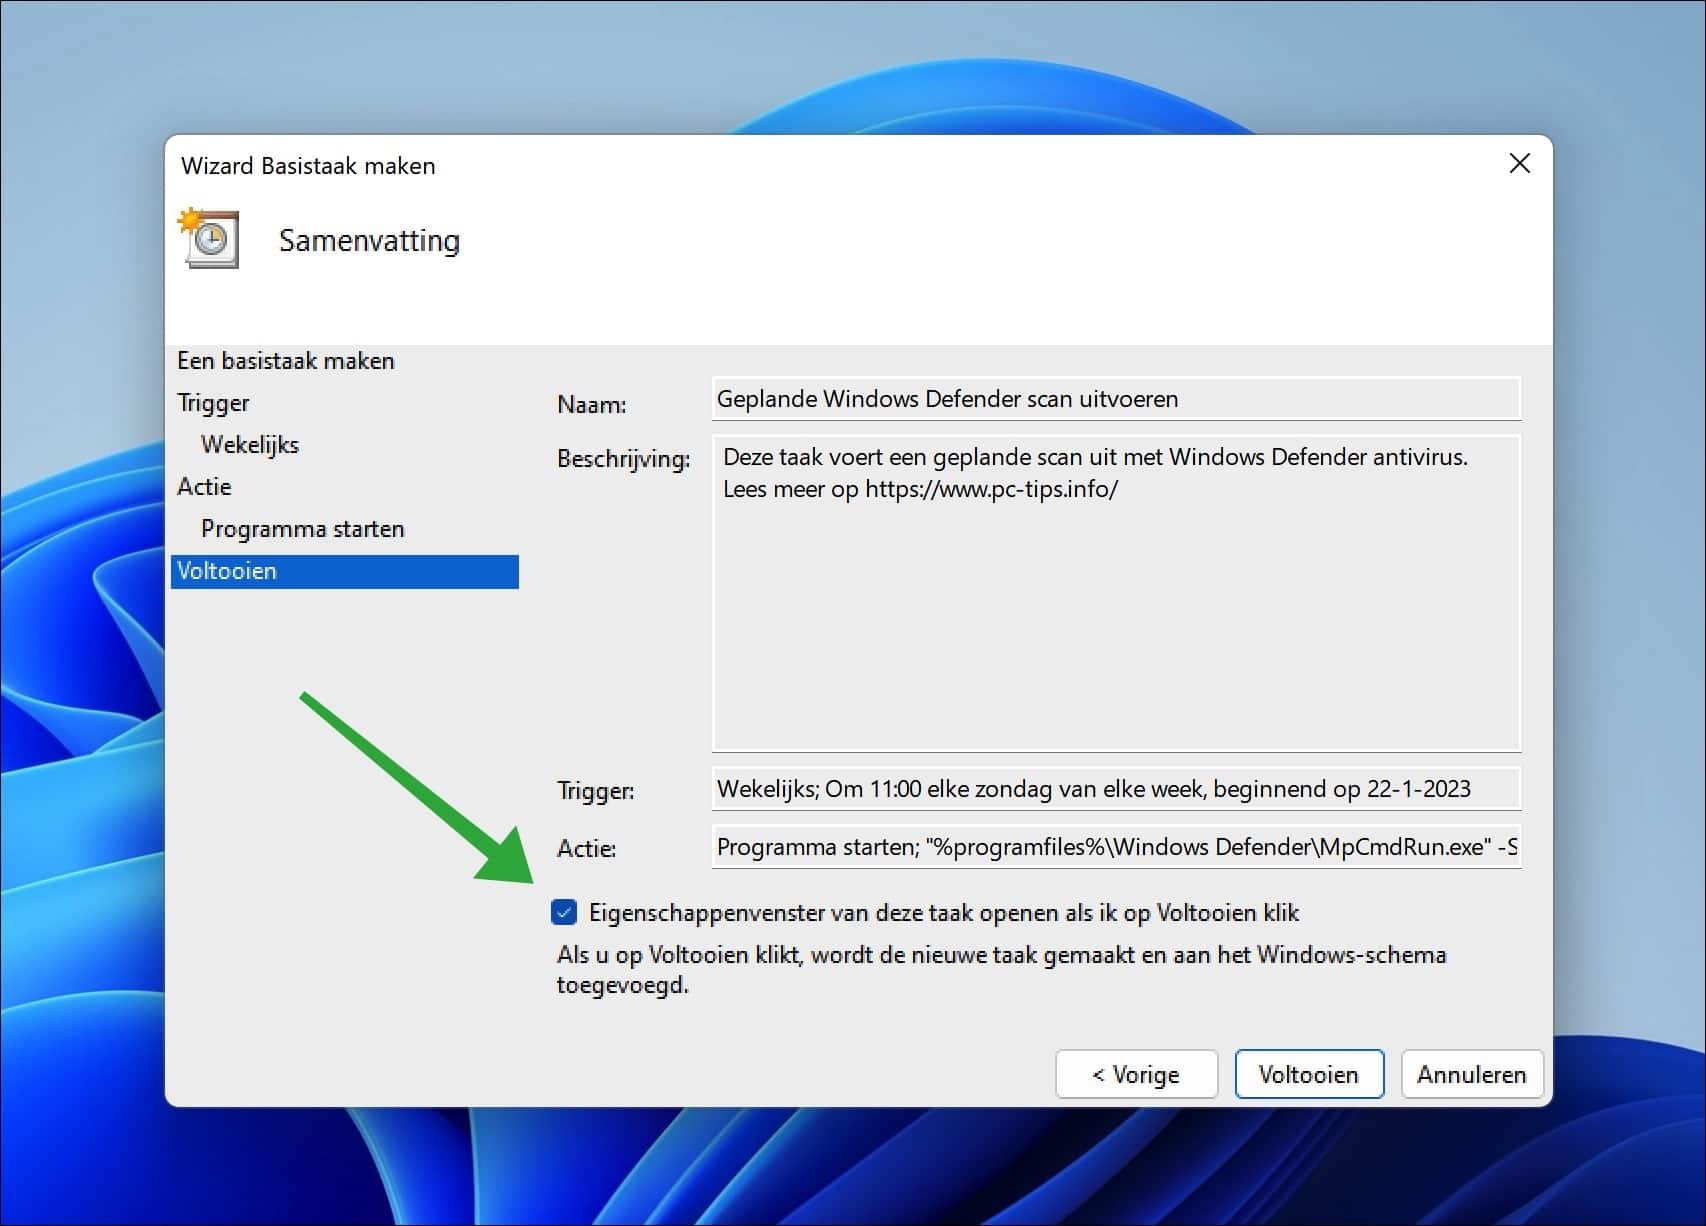Open the 'Wekelijks' step from the sidebar
Screen dimensions: 1706x1226
click(250, 444)
